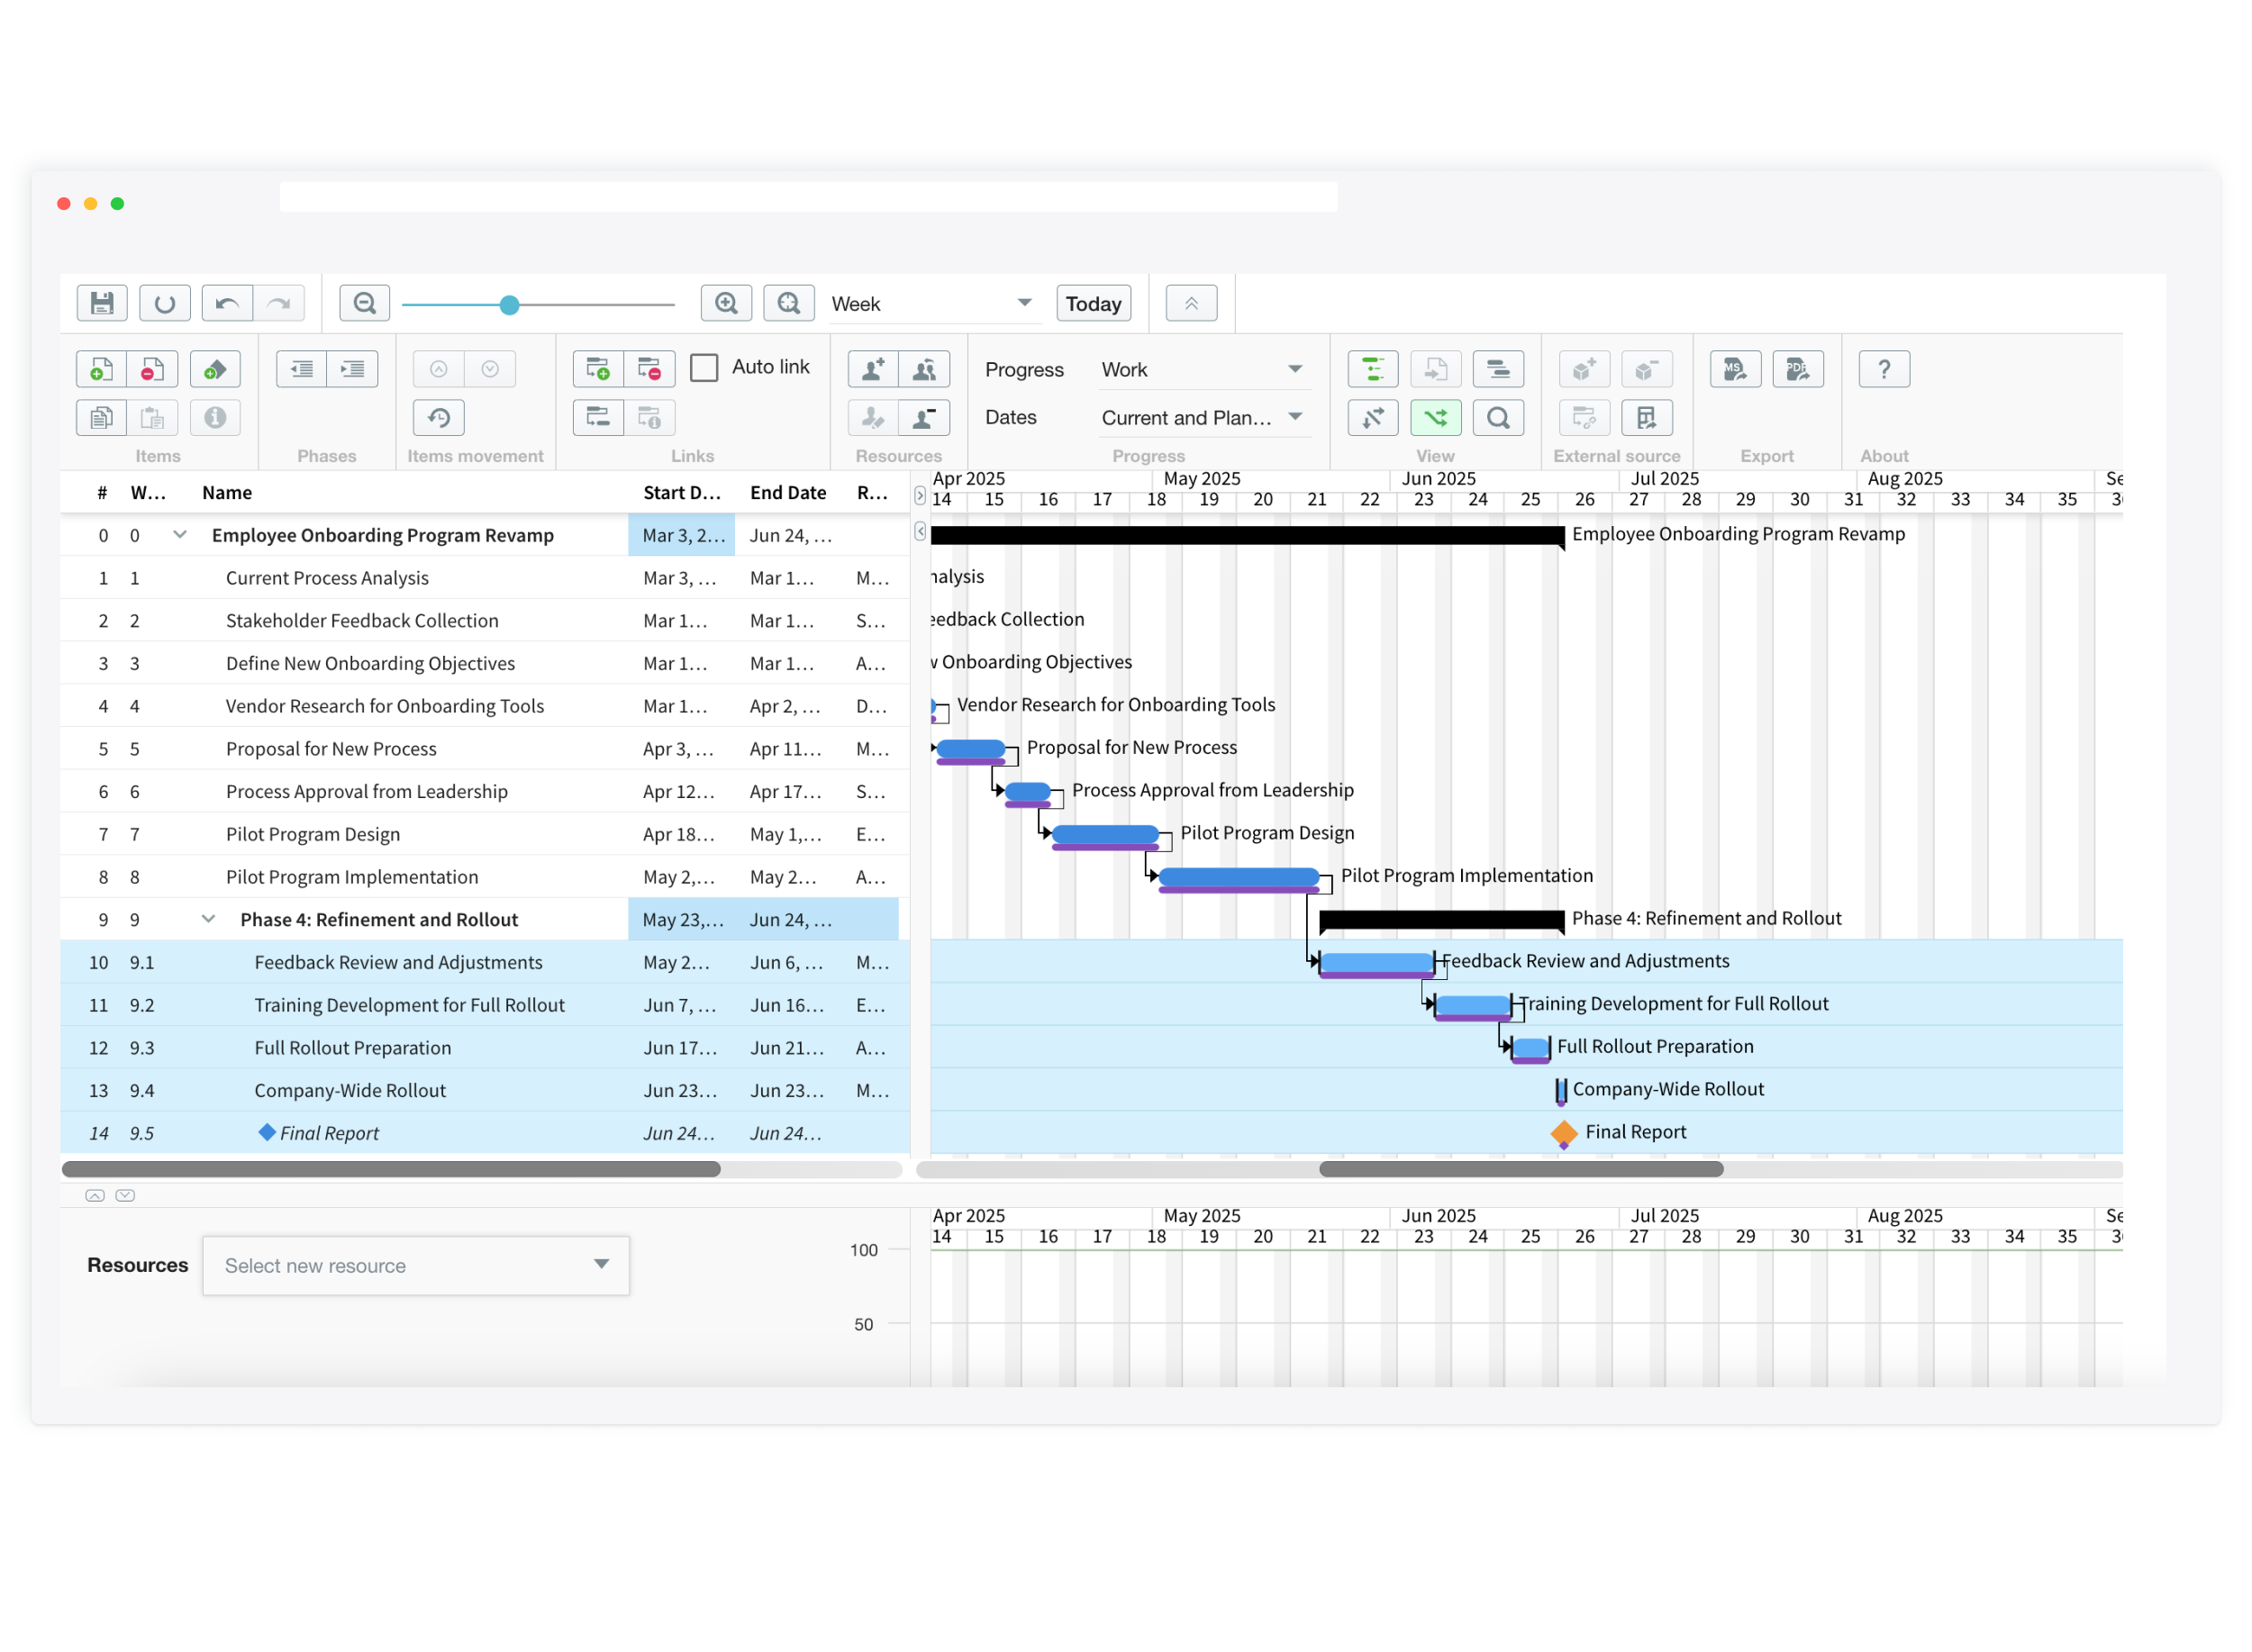Click the zoom level slider handle
The image size is (2252, 1652).
pyautogui.click(x=509, y=305)
